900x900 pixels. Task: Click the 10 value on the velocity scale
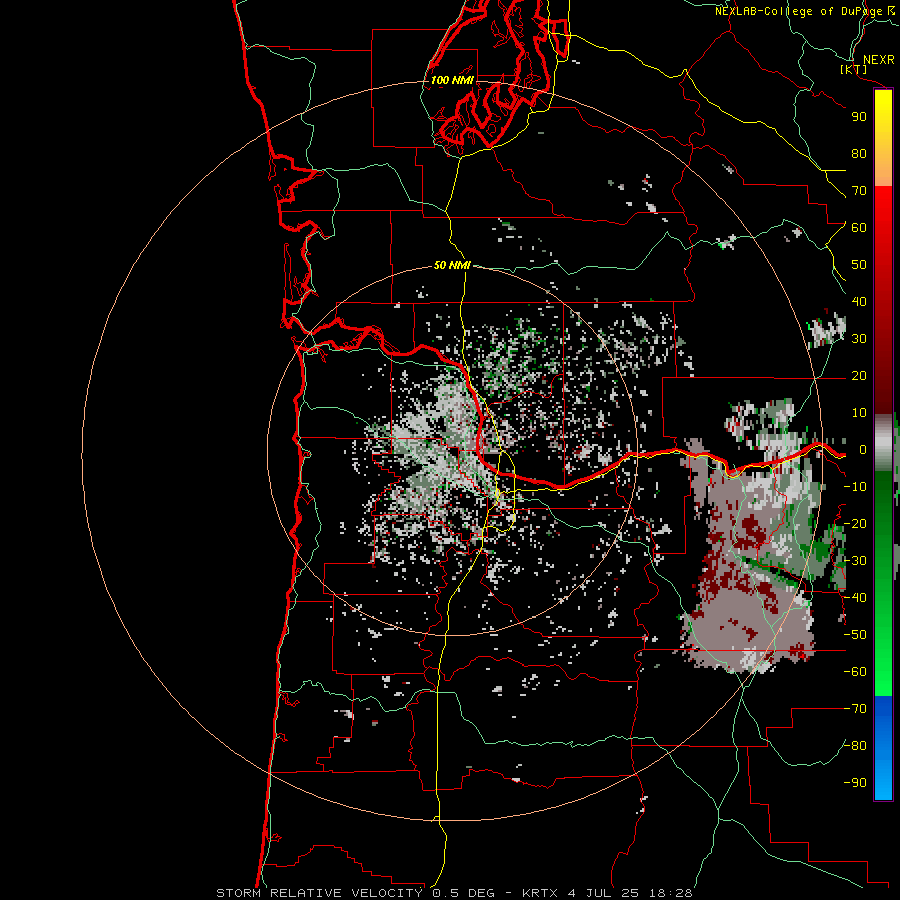[859, 413]
